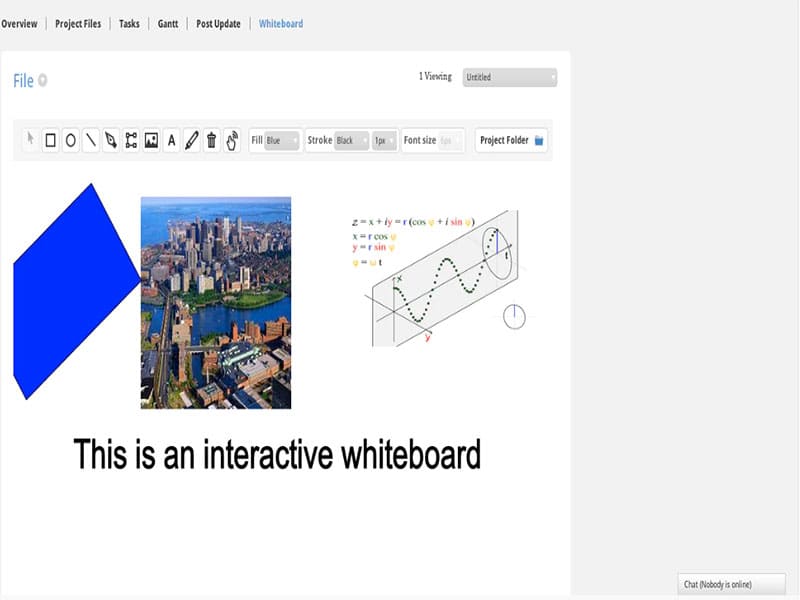Open the Fill color dropdown
This screenshot has height=600, width=800.
tap(282, 140)
